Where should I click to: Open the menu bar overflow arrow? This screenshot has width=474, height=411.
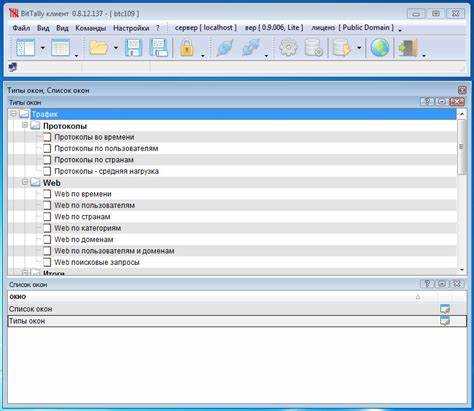coord(400,30)
